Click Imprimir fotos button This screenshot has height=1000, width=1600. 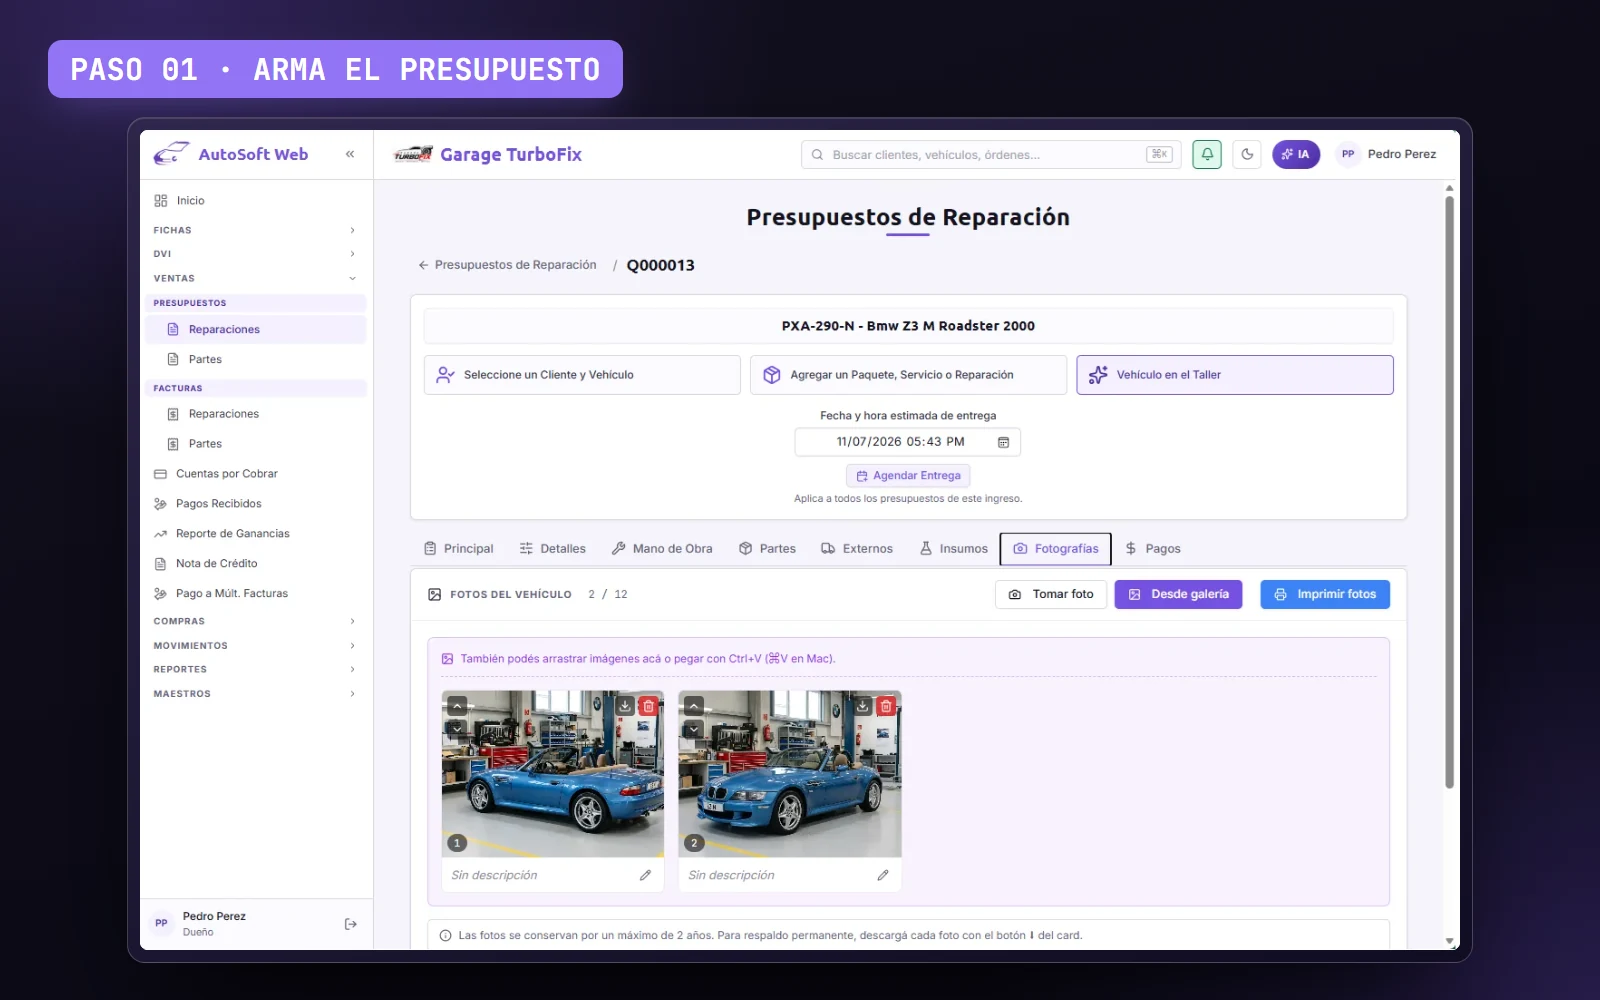[x=1325, y=594]
